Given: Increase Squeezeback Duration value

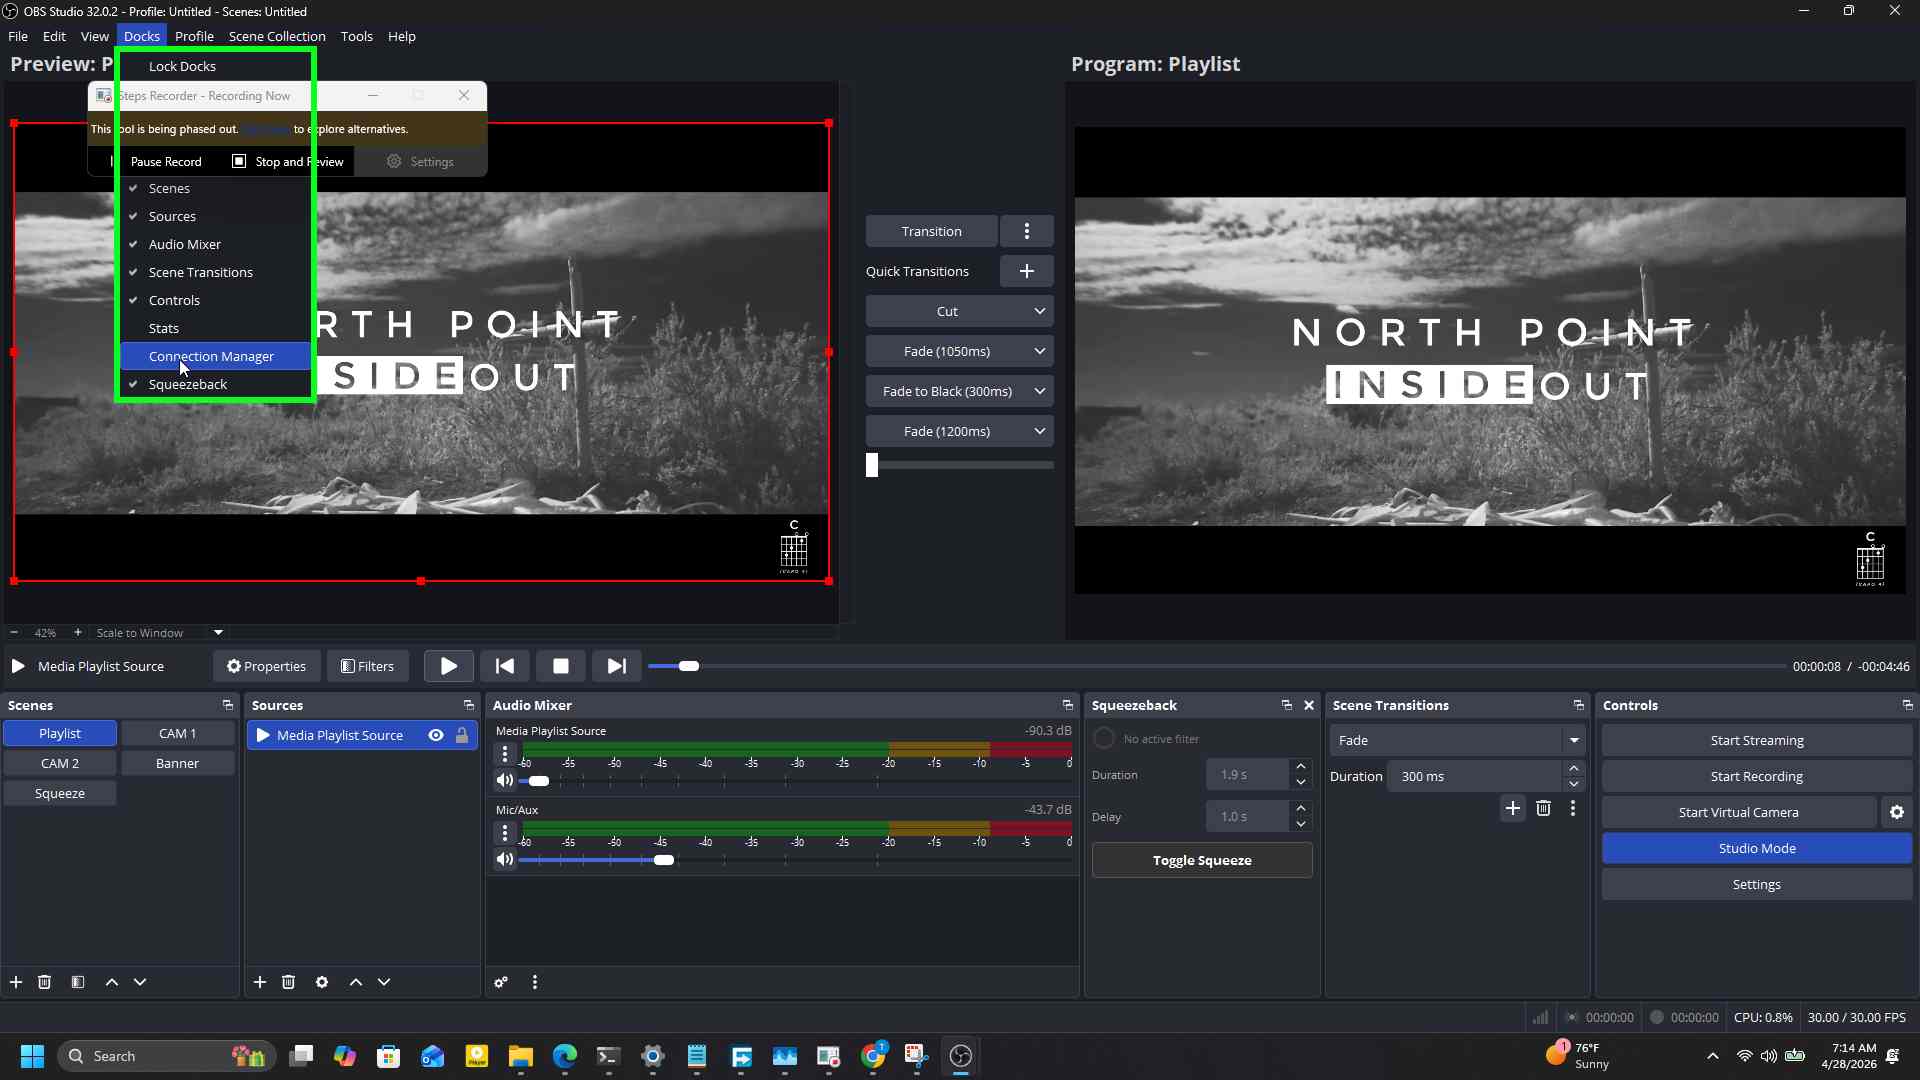Looking at the screenshot, I should point(1301,767).
